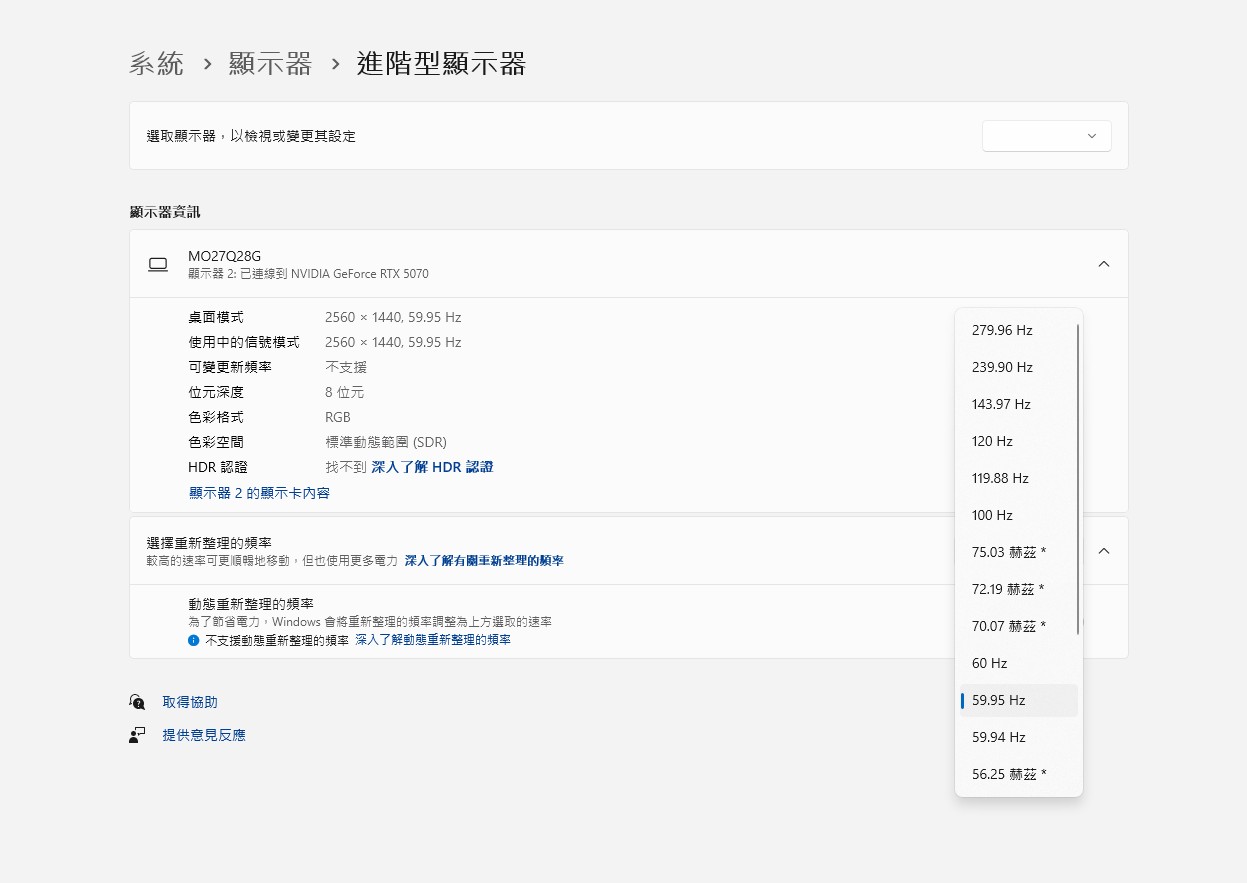
Task: Select the 75.03 赫茲 option
Action: (1008, 552)
